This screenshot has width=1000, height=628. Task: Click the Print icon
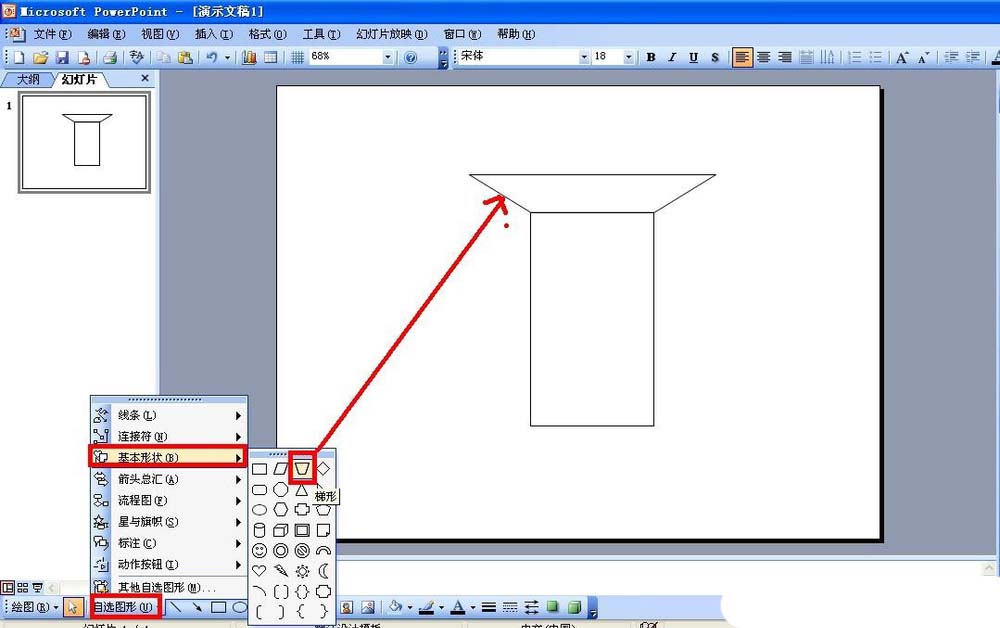[110, 57]
